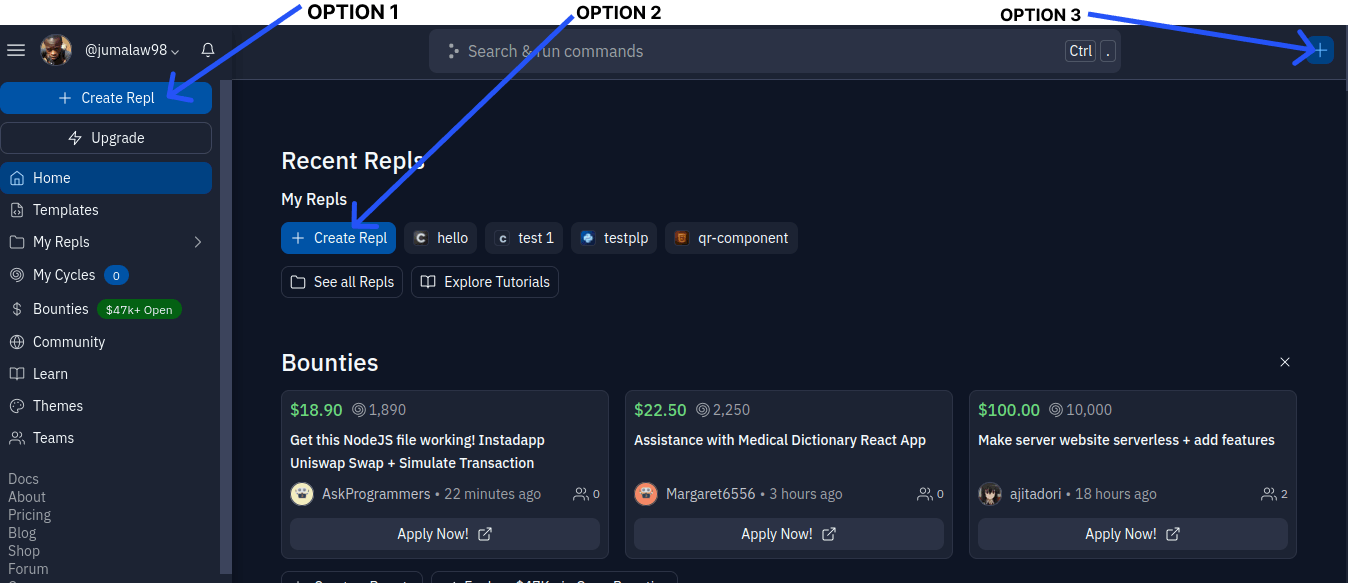Open the qr-component HTML repl

731,238
